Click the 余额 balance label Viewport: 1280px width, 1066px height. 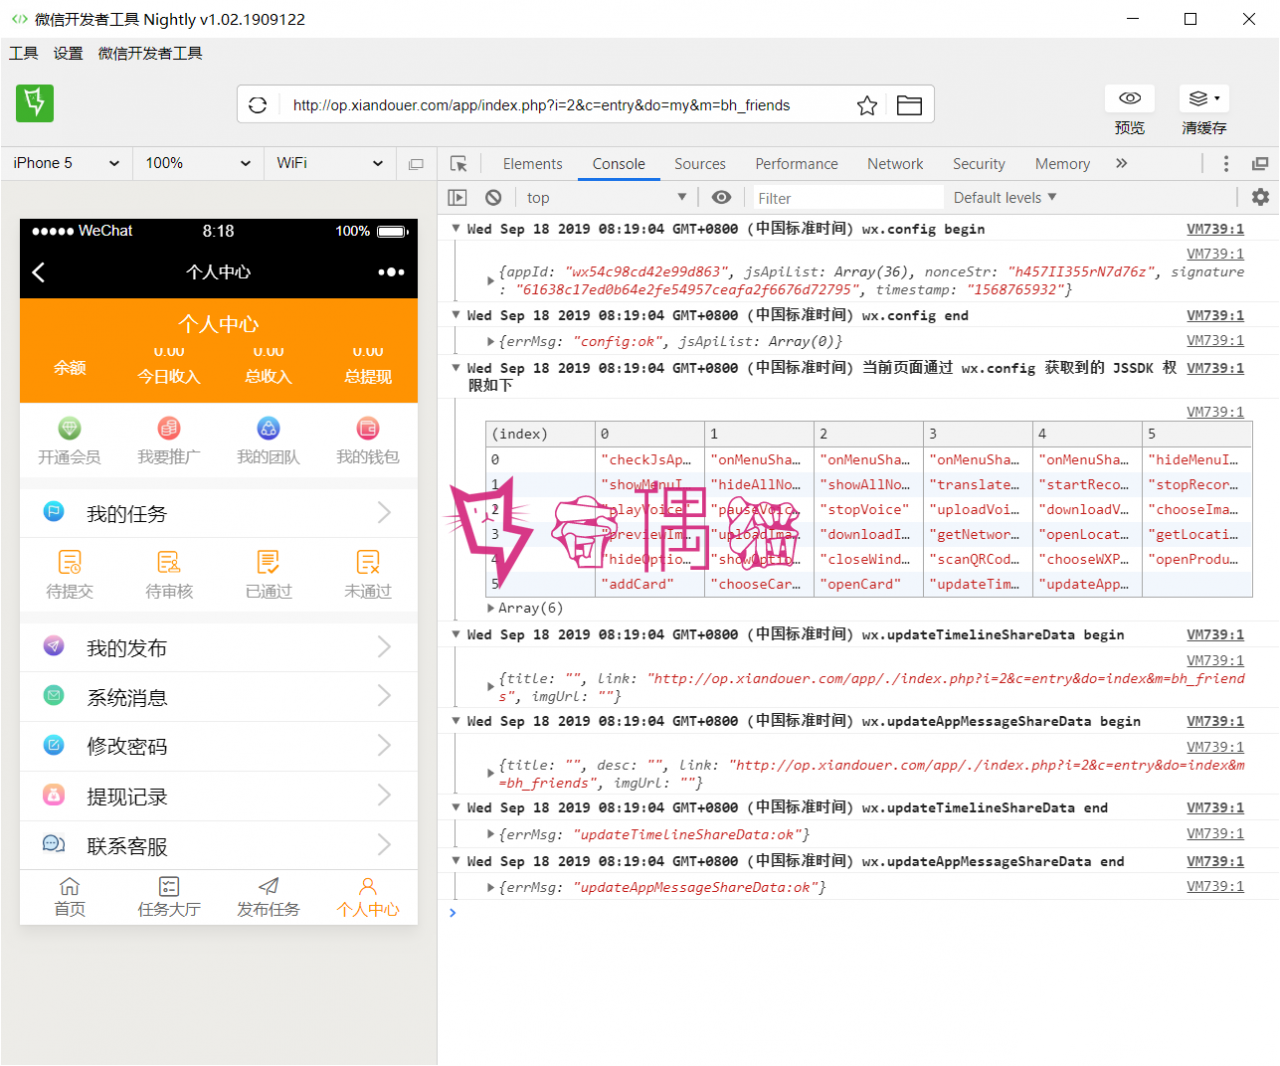[x=70, y=368]
